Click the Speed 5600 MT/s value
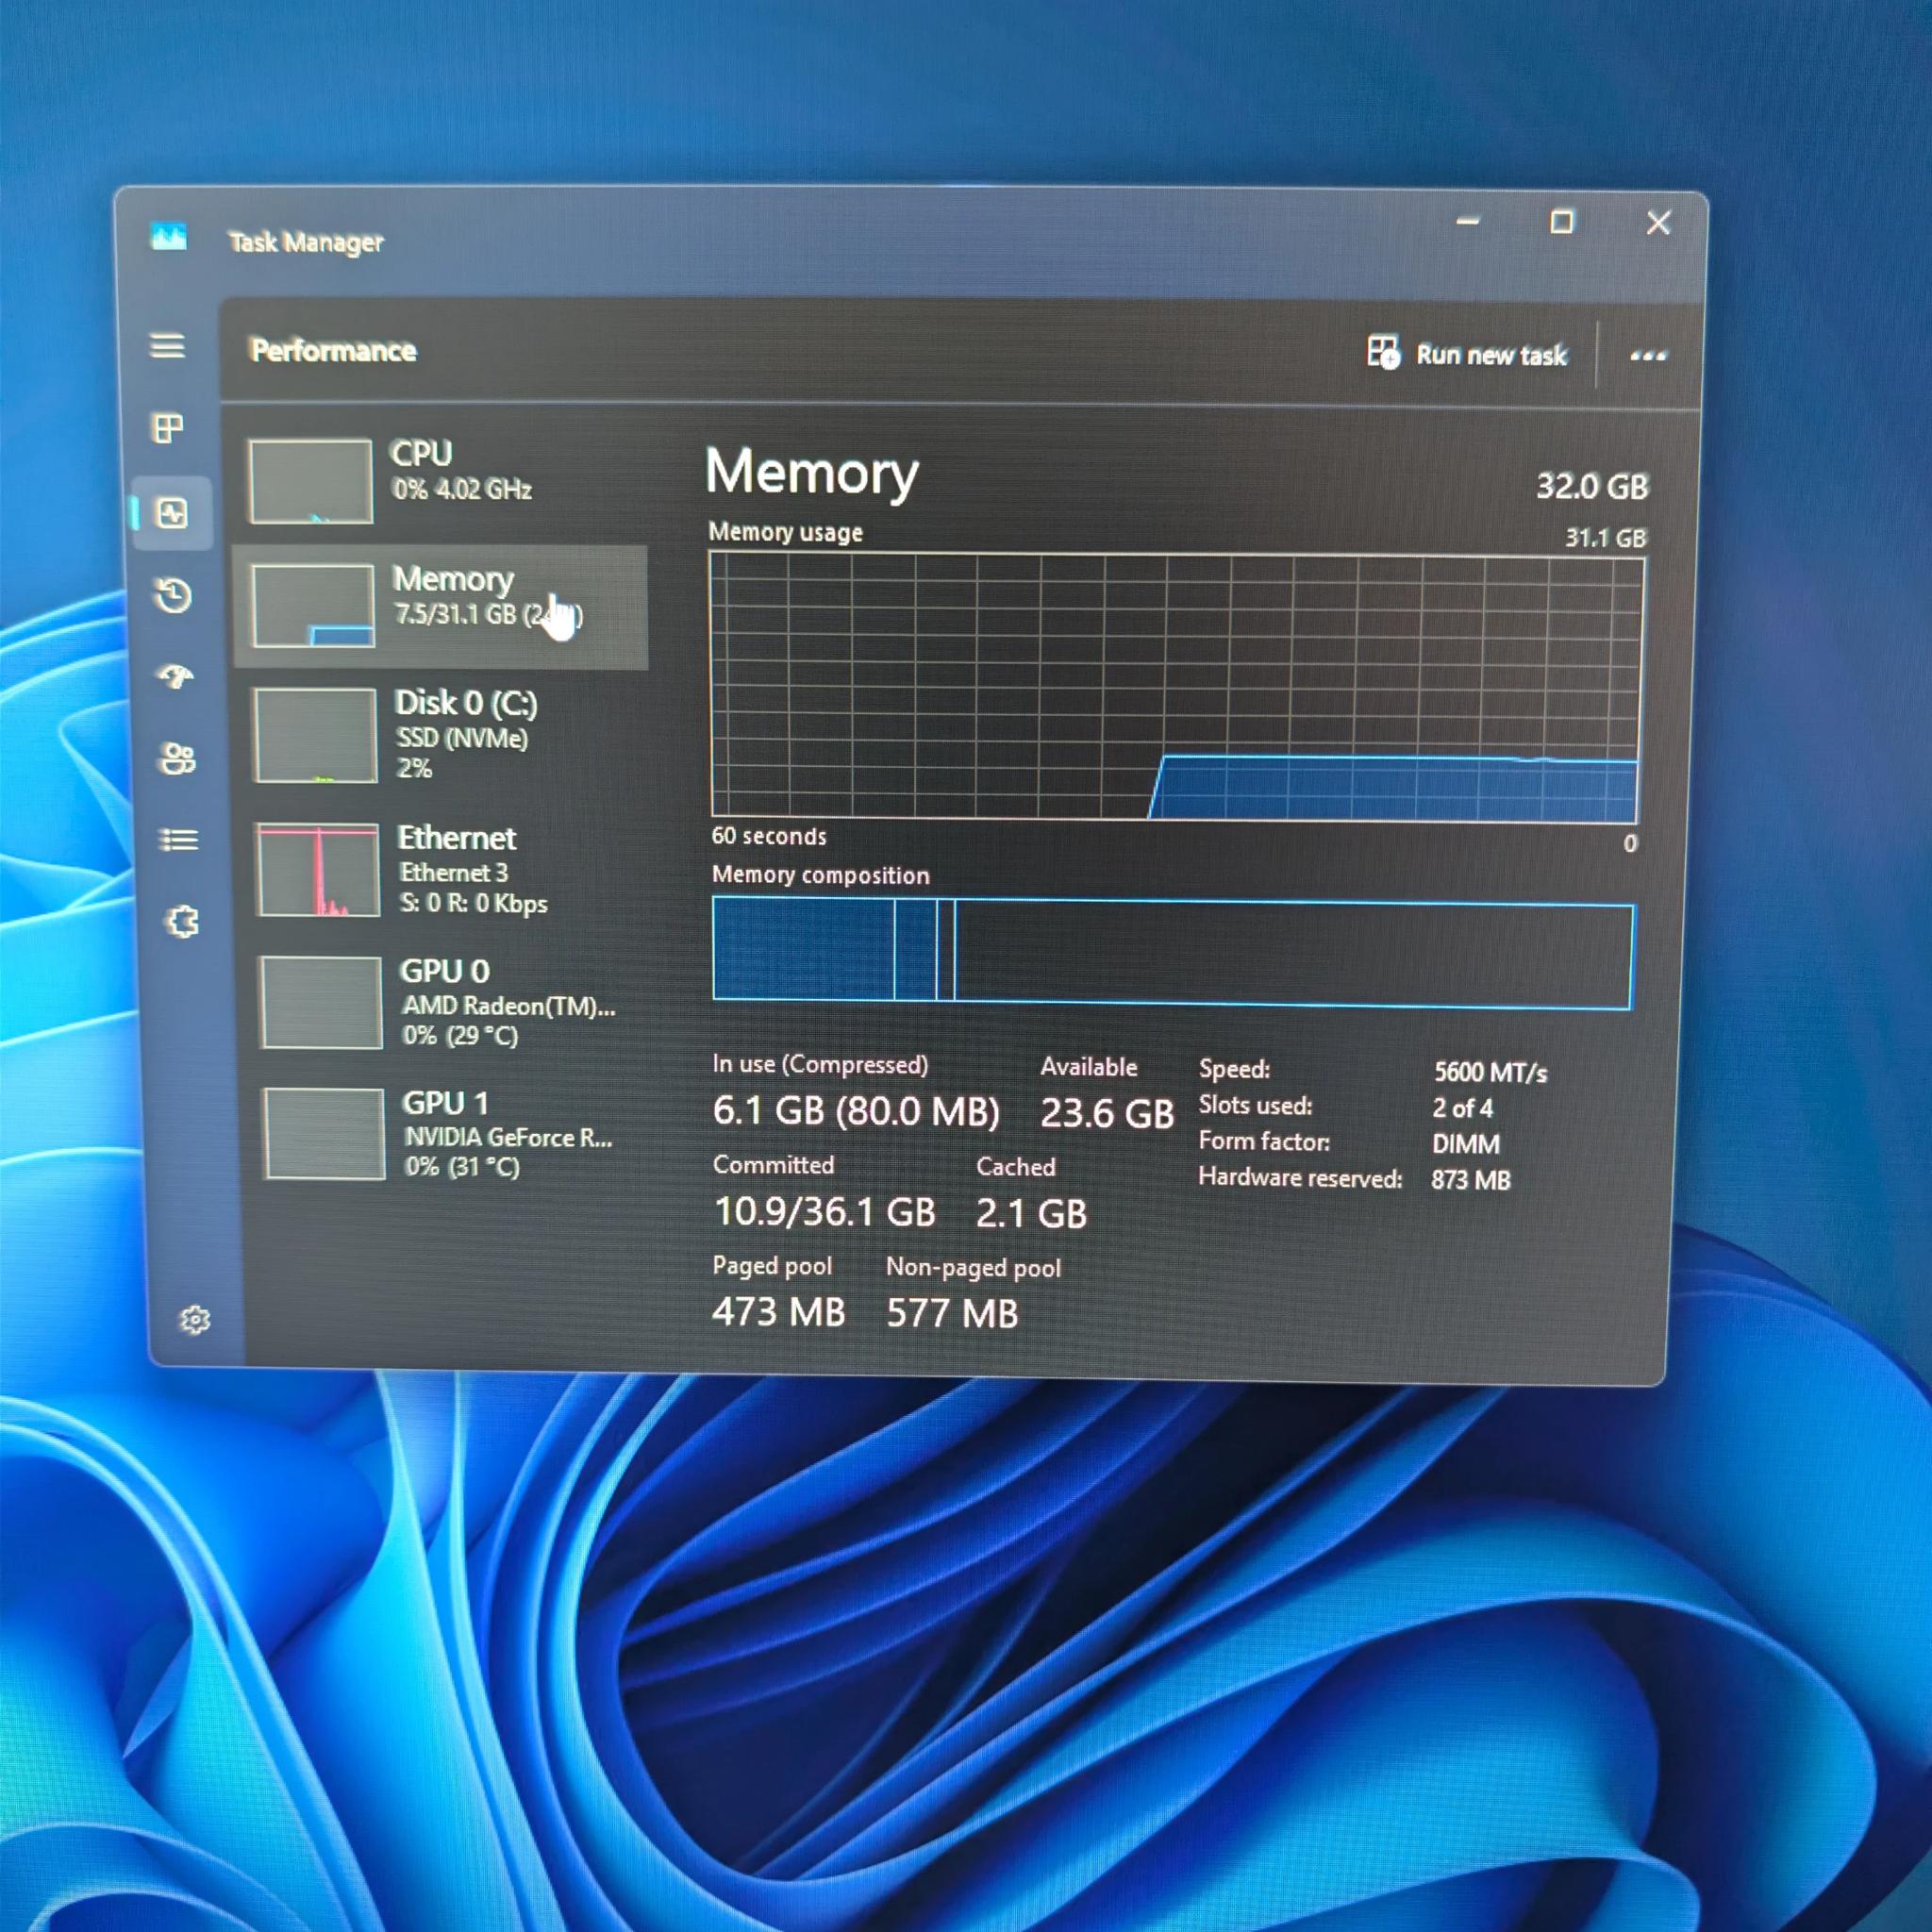This screenshot has width=1932, height=1932. pyautogui.click(x=1490, y=1073)
